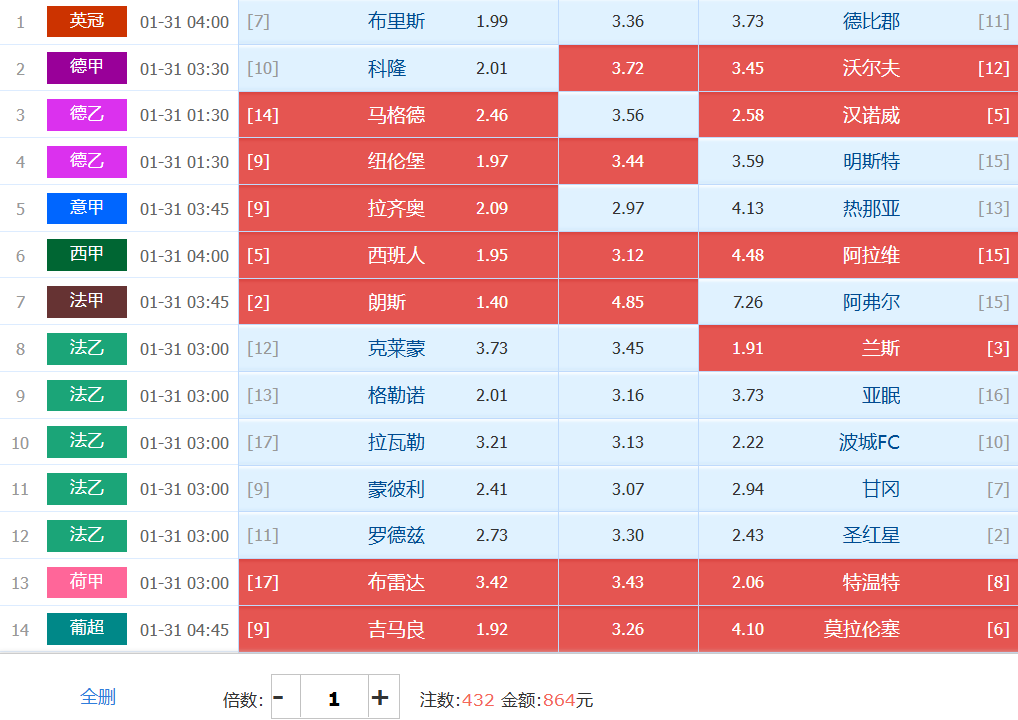Click the brown 法甲 league badge
Screen dimensions: 1018x720
[x=87, y=302]
